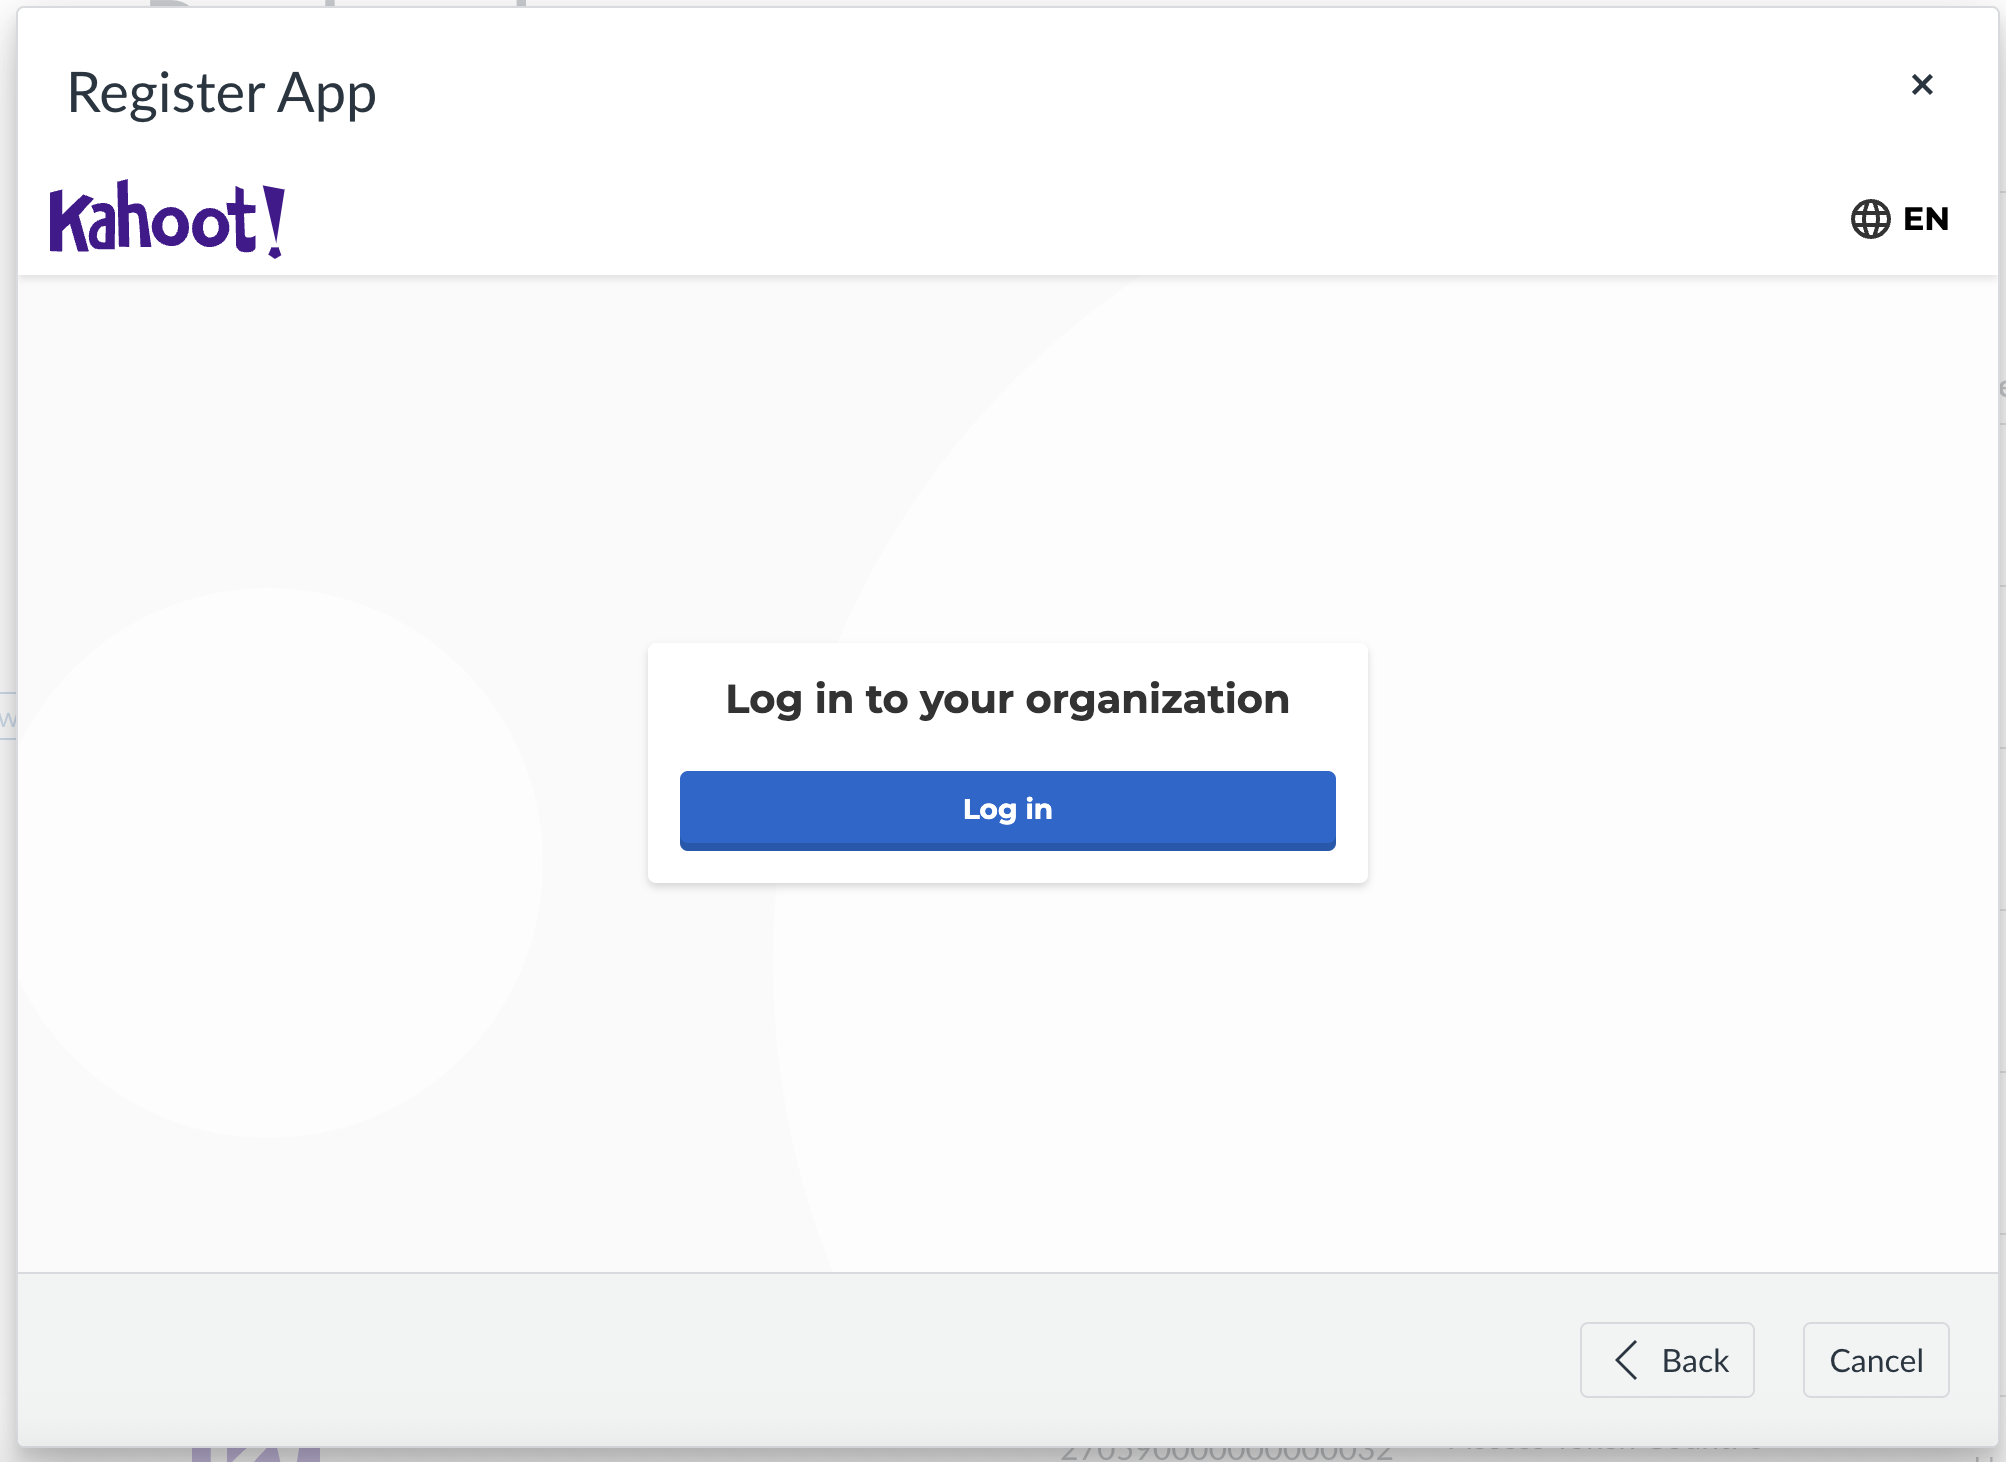Expand the language options via EN label
2006x1462 pixels.
tap(1925, 217)
